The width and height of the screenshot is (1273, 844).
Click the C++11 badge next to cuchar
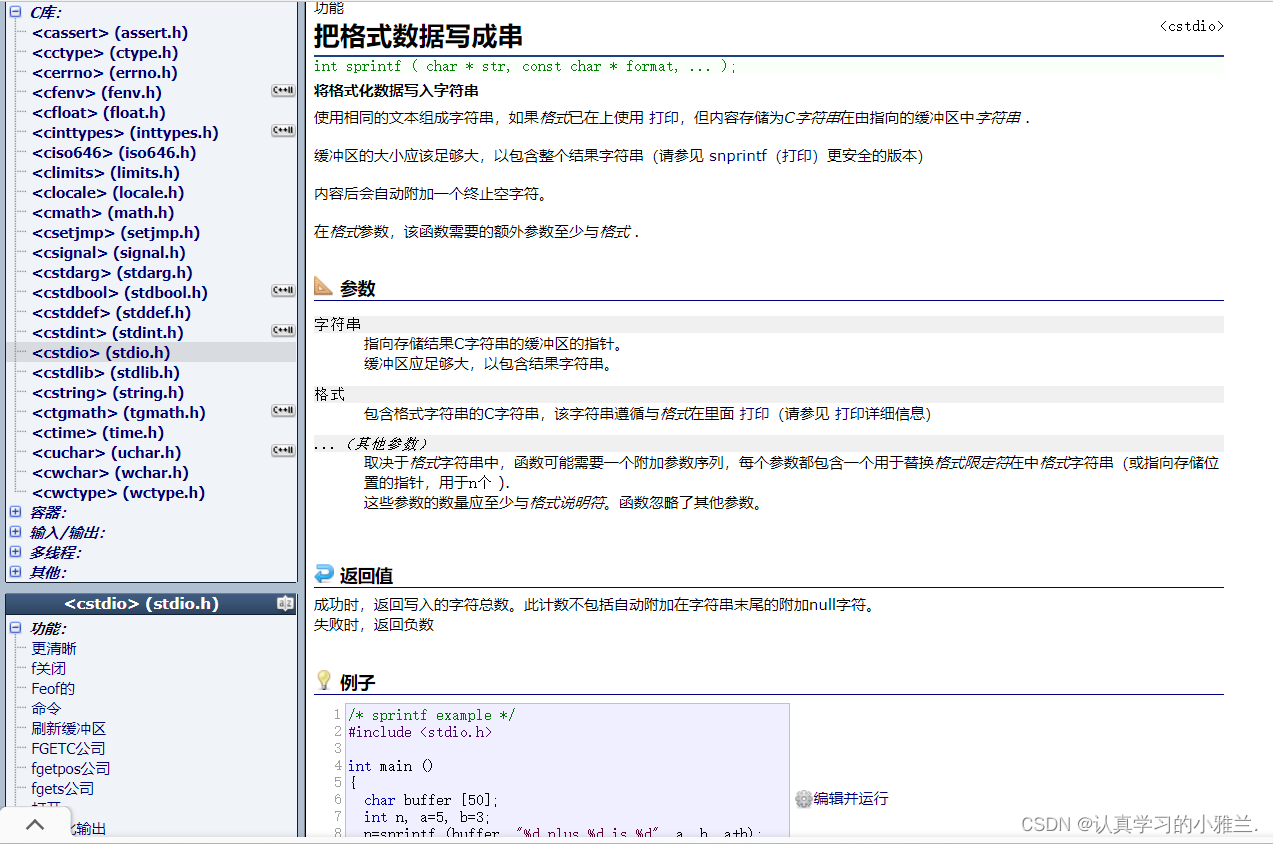[283, 451]
